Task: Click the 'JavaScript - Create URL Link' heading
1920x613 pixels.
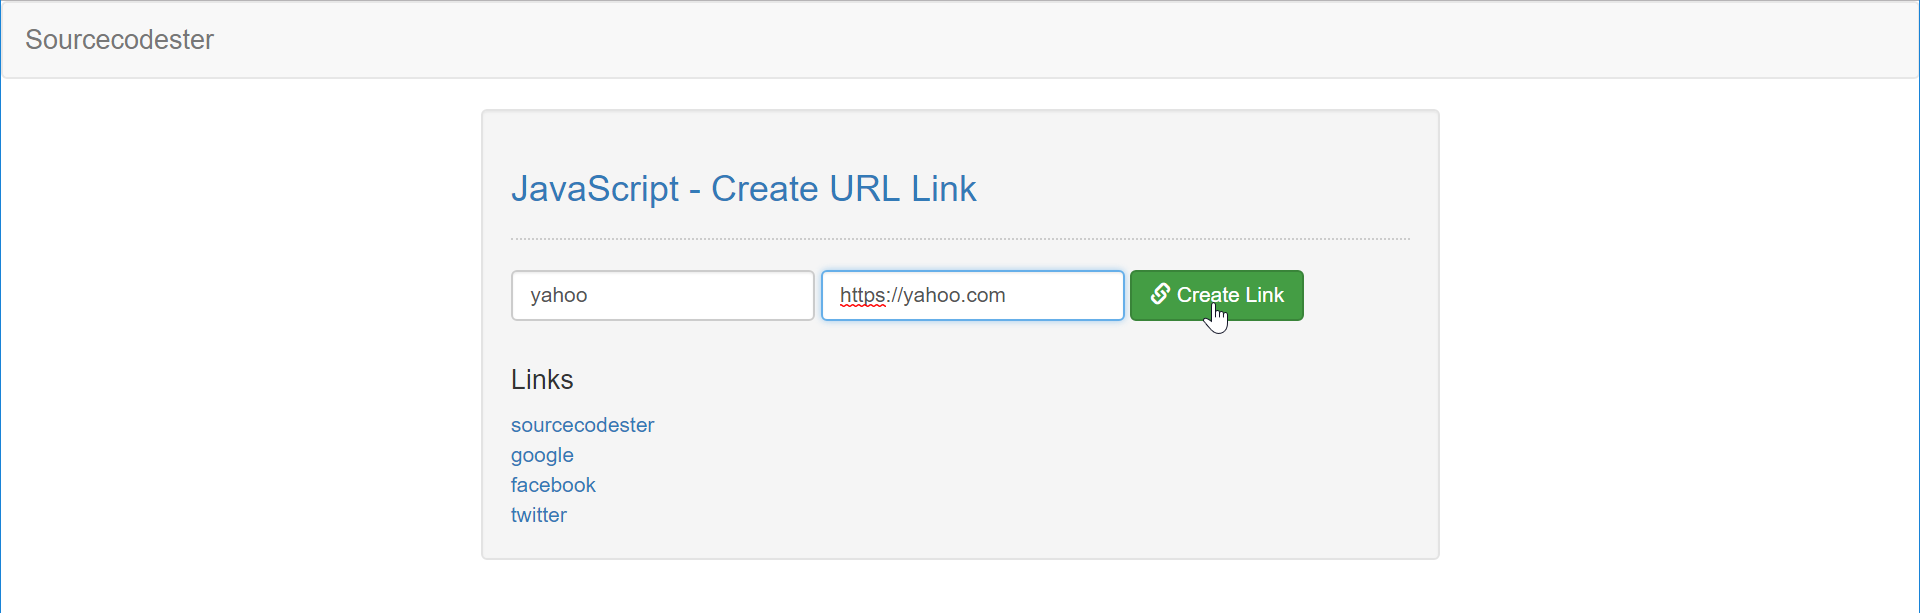Action: 743,189
